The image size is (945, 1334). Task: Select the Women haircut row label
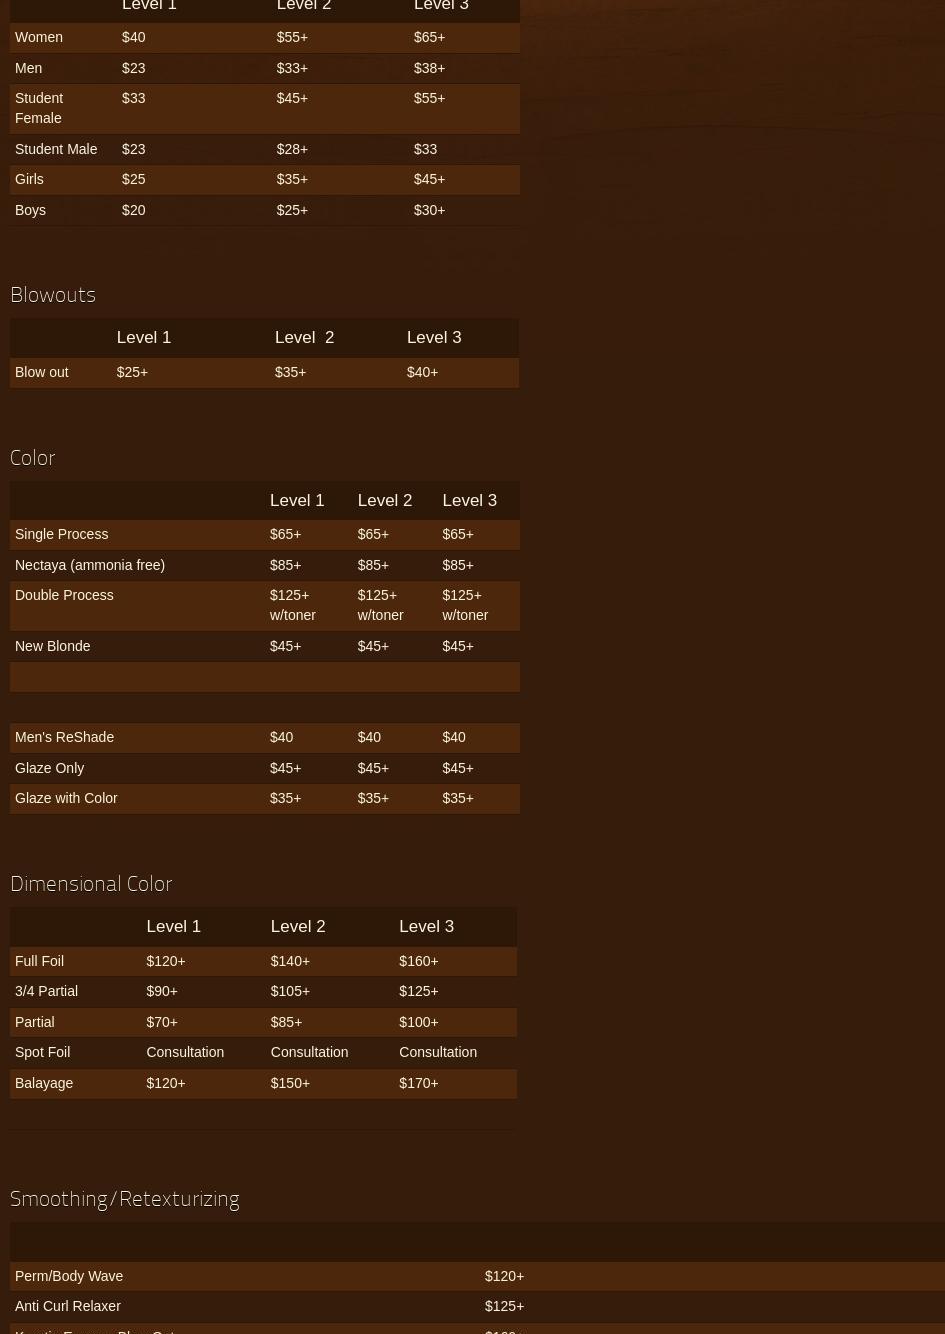point(39,37)
